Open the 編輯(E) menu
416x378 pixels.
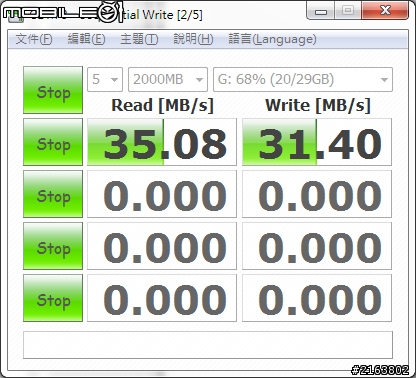click(86, 39)
